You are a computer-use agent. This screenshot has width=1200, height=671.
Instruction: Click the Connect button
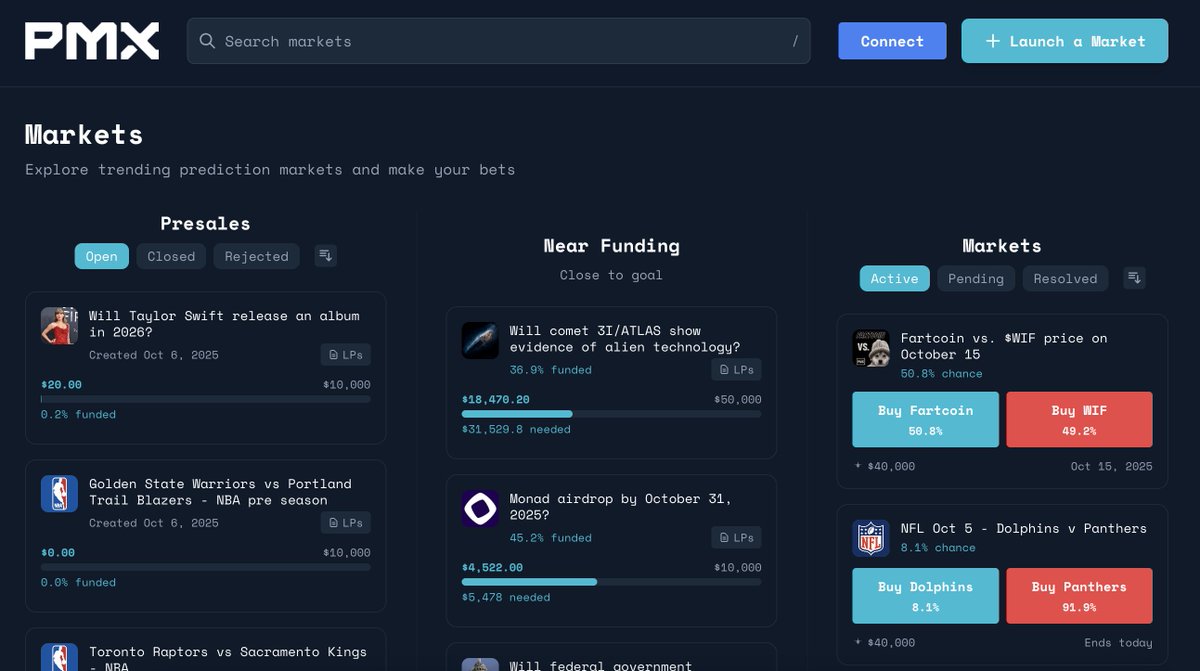(x=892, y=41)
